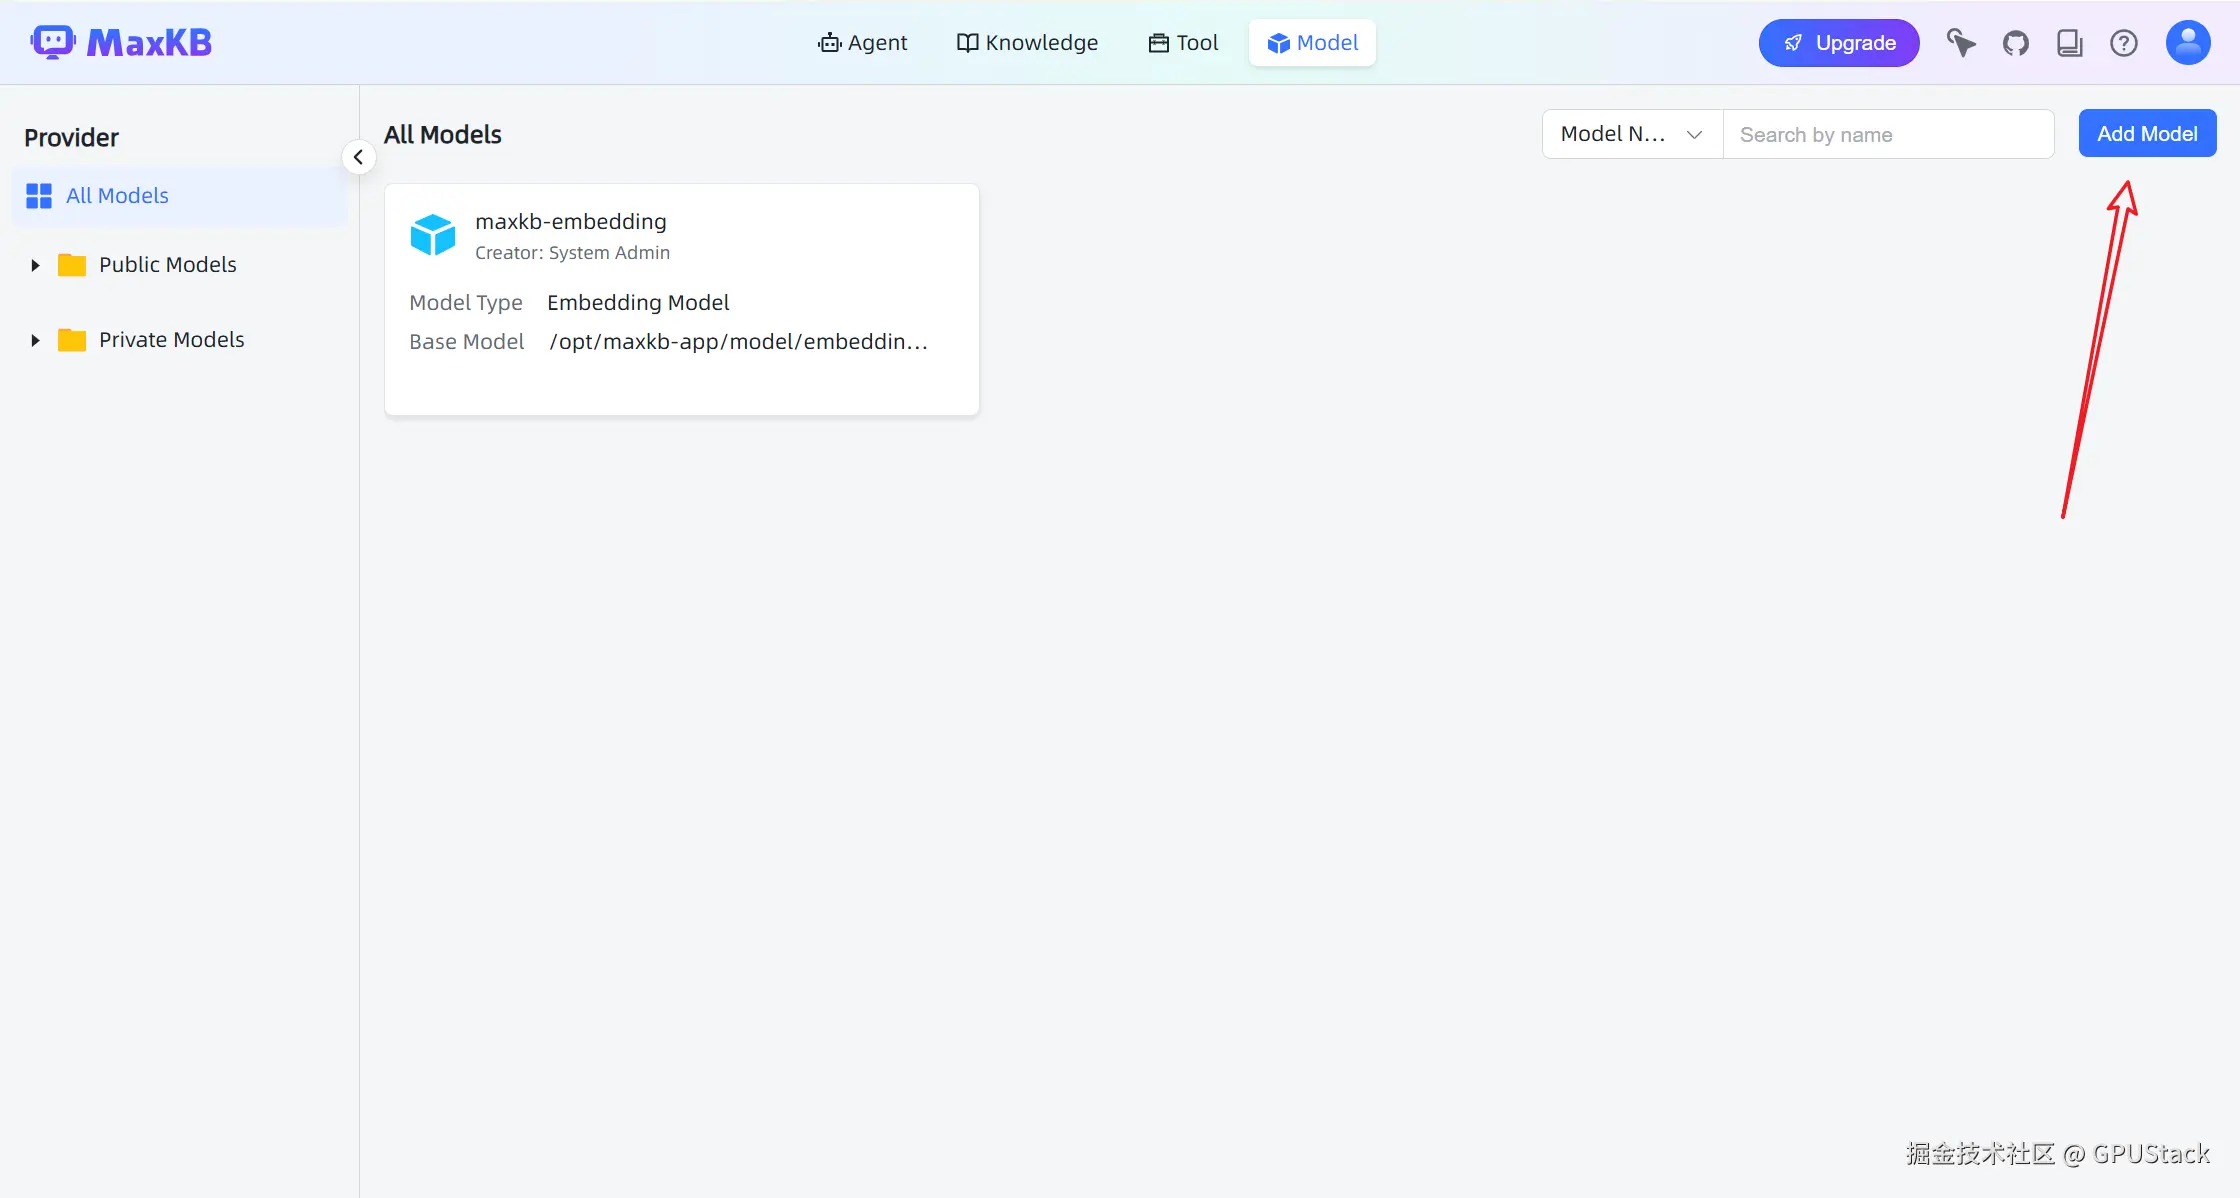
Task: Open the Tool tab
Action: 1183,43
